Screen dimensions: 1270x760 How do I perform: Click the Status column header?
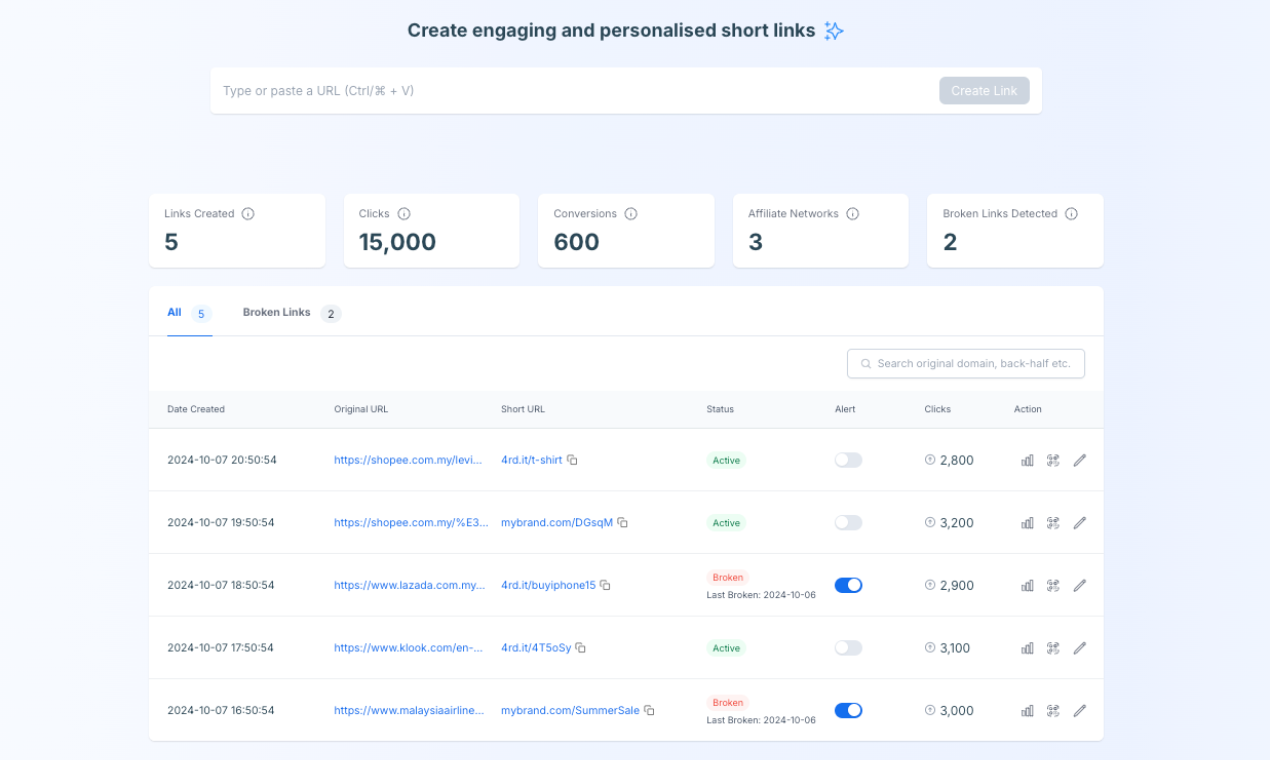[720, 409]
